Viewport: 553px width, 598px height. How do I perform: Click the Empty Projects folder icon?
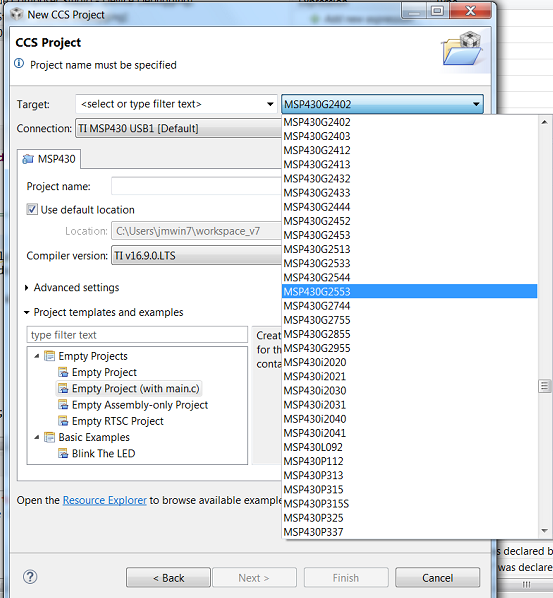(50, 356)
